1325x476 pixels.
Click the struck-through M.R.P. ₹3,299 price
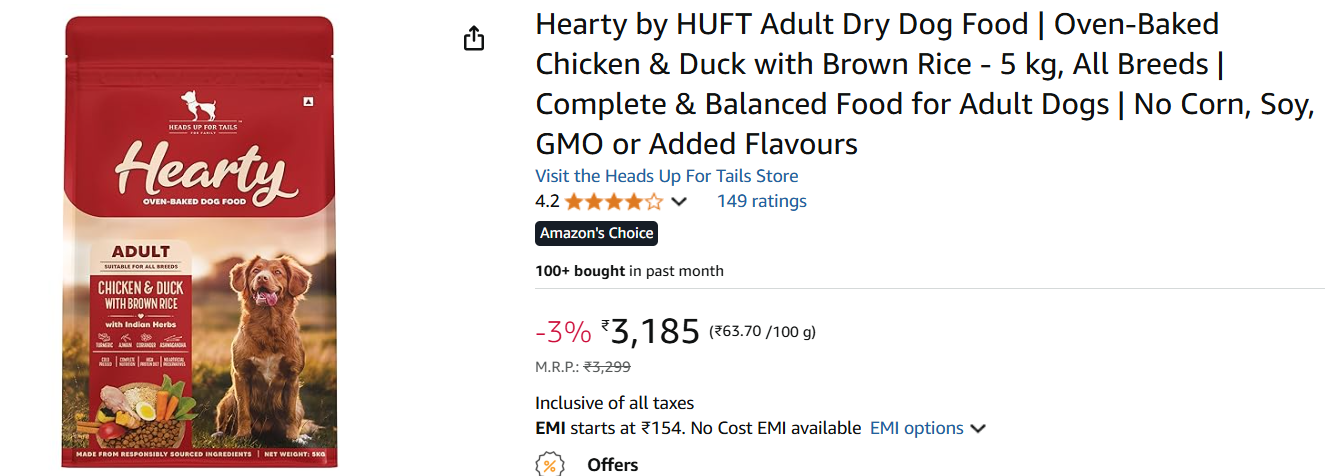click(607, 367)
